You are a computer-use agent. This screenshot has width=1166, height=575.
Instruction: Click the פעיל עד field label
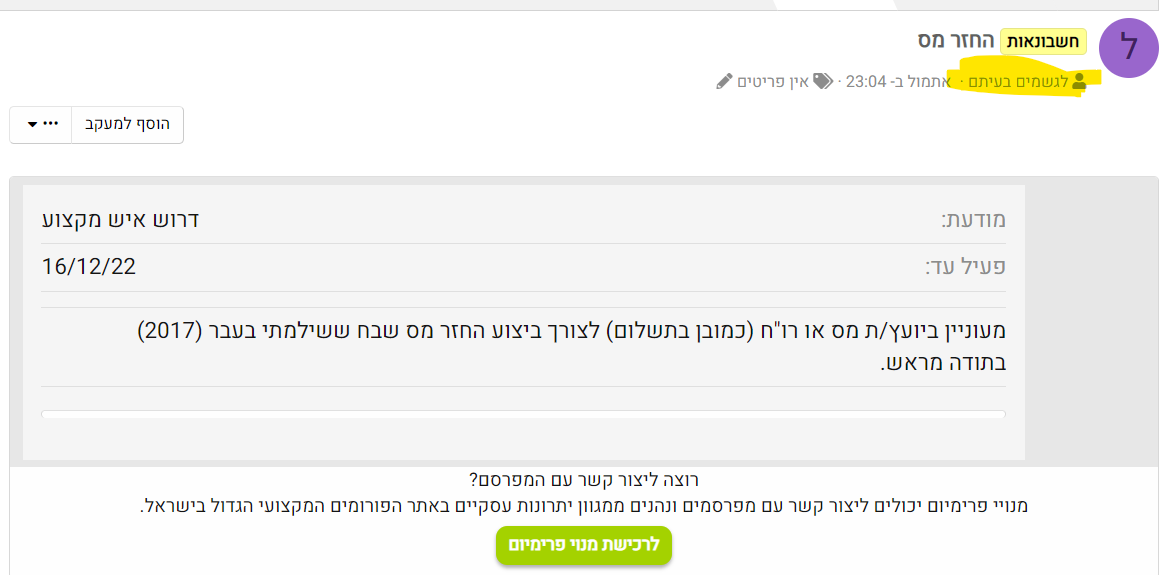click(x=965, y=267)
